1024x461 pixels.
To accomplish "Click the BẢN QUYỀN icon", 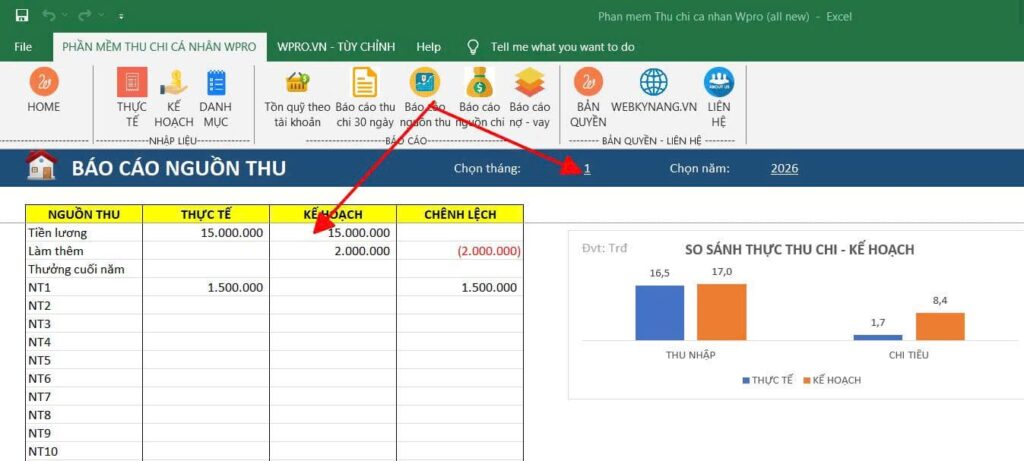I will click(589, 83).
